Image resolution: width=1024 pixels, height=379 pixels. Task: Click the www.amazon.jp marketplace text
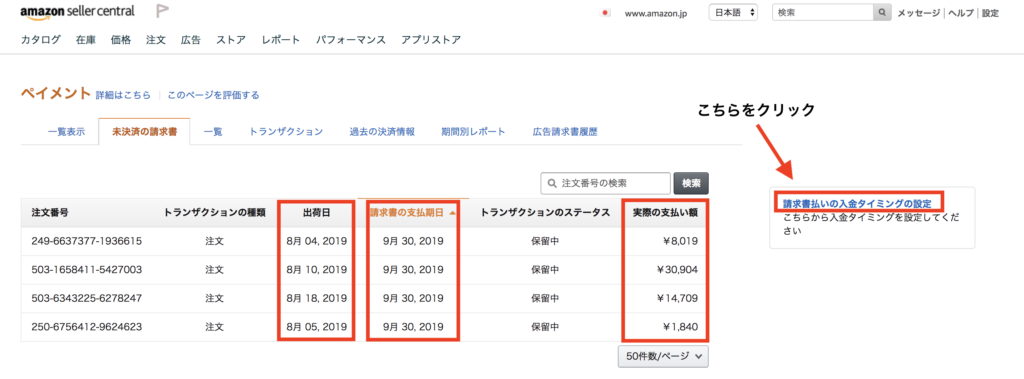[x=656, y=13]
